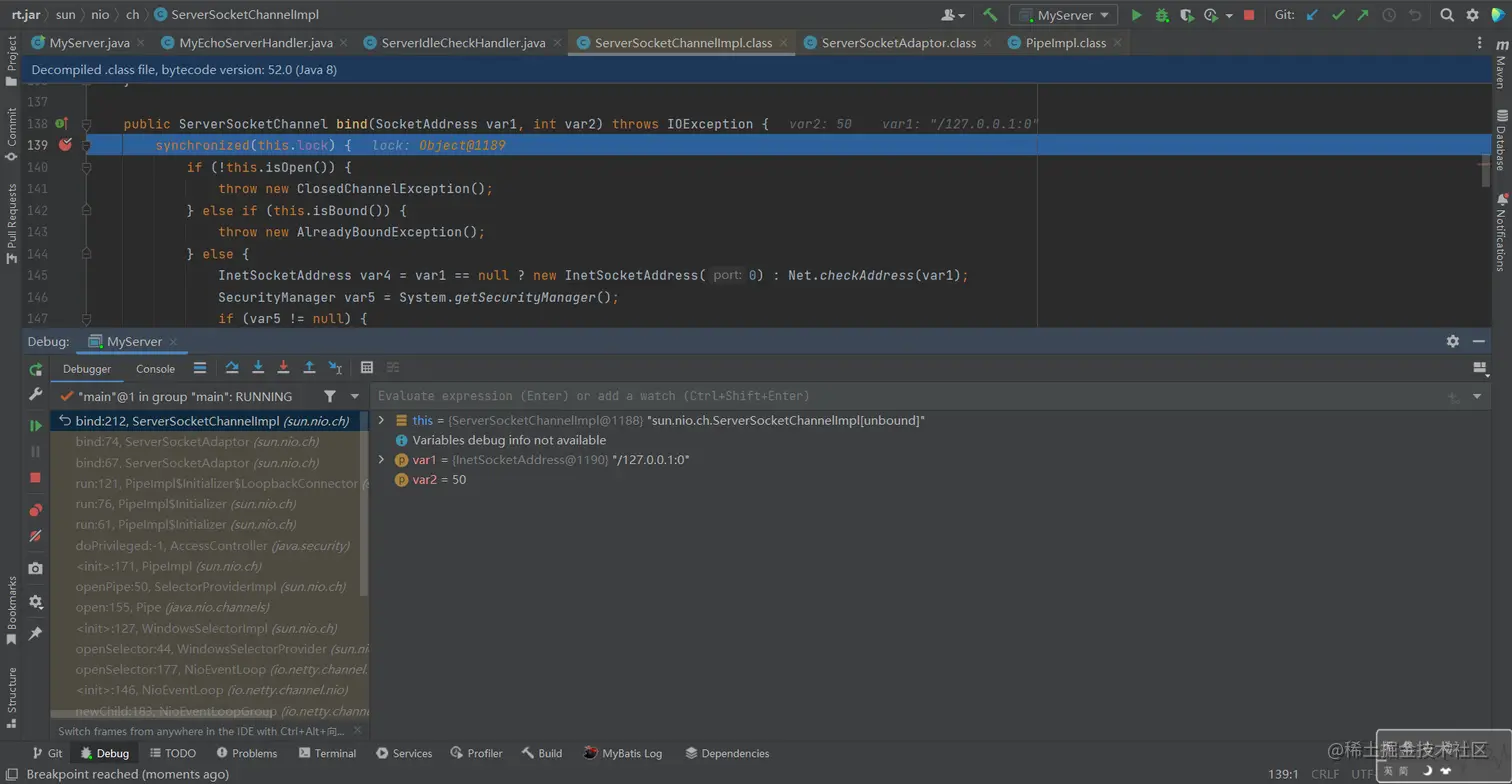Screen dimensions: 1512x784
Task: Stop the running process in top toolbar
Action: pos(1249,15)
